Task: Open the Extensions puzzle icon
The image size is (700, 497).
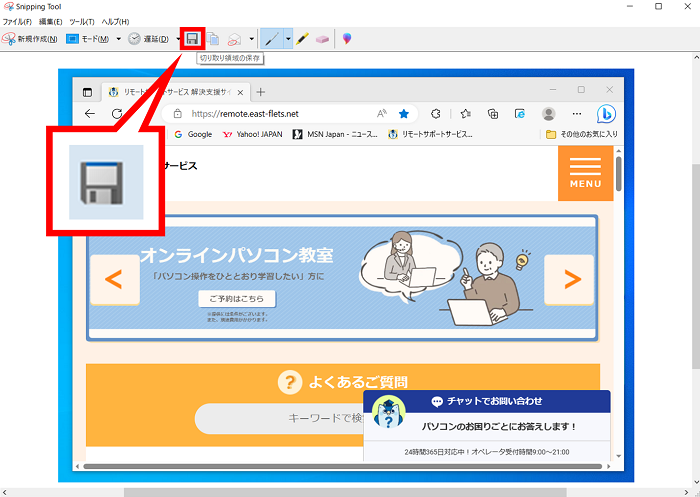Action: 436,114
